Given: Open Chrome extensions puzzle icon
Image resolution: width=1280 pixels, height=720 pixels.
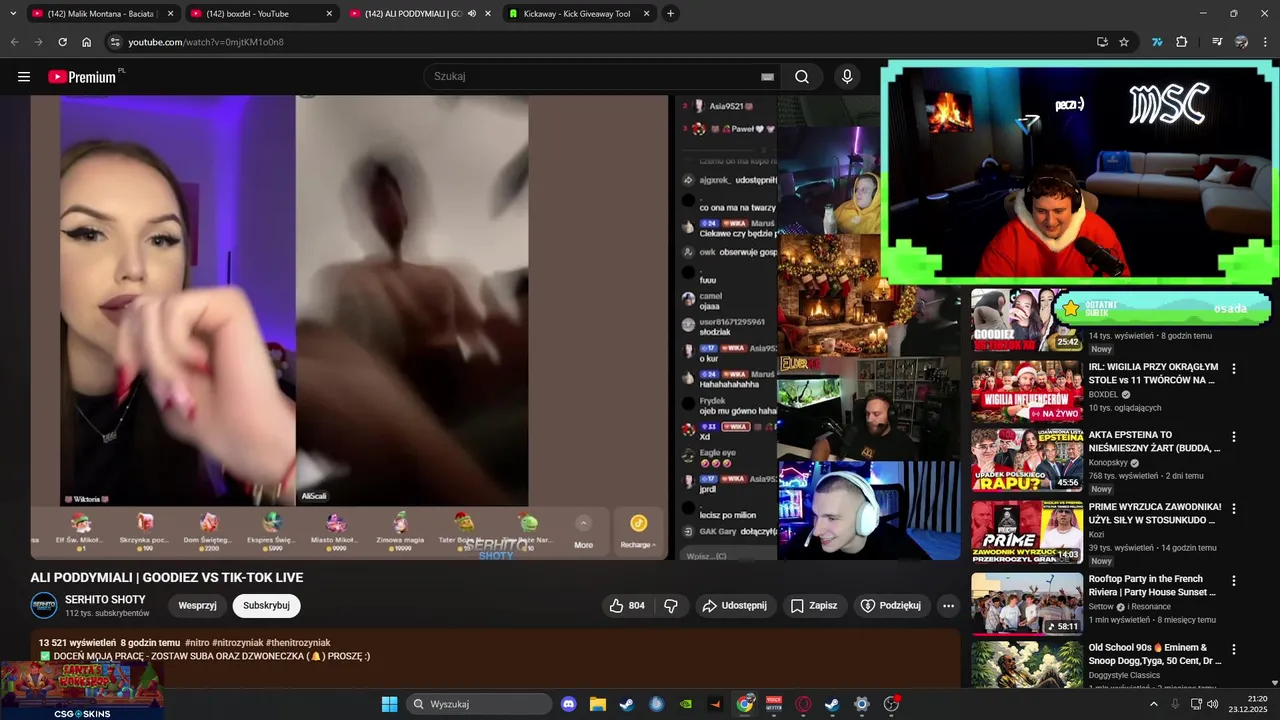Looking at the screenshot, I should click(1182, 42).
